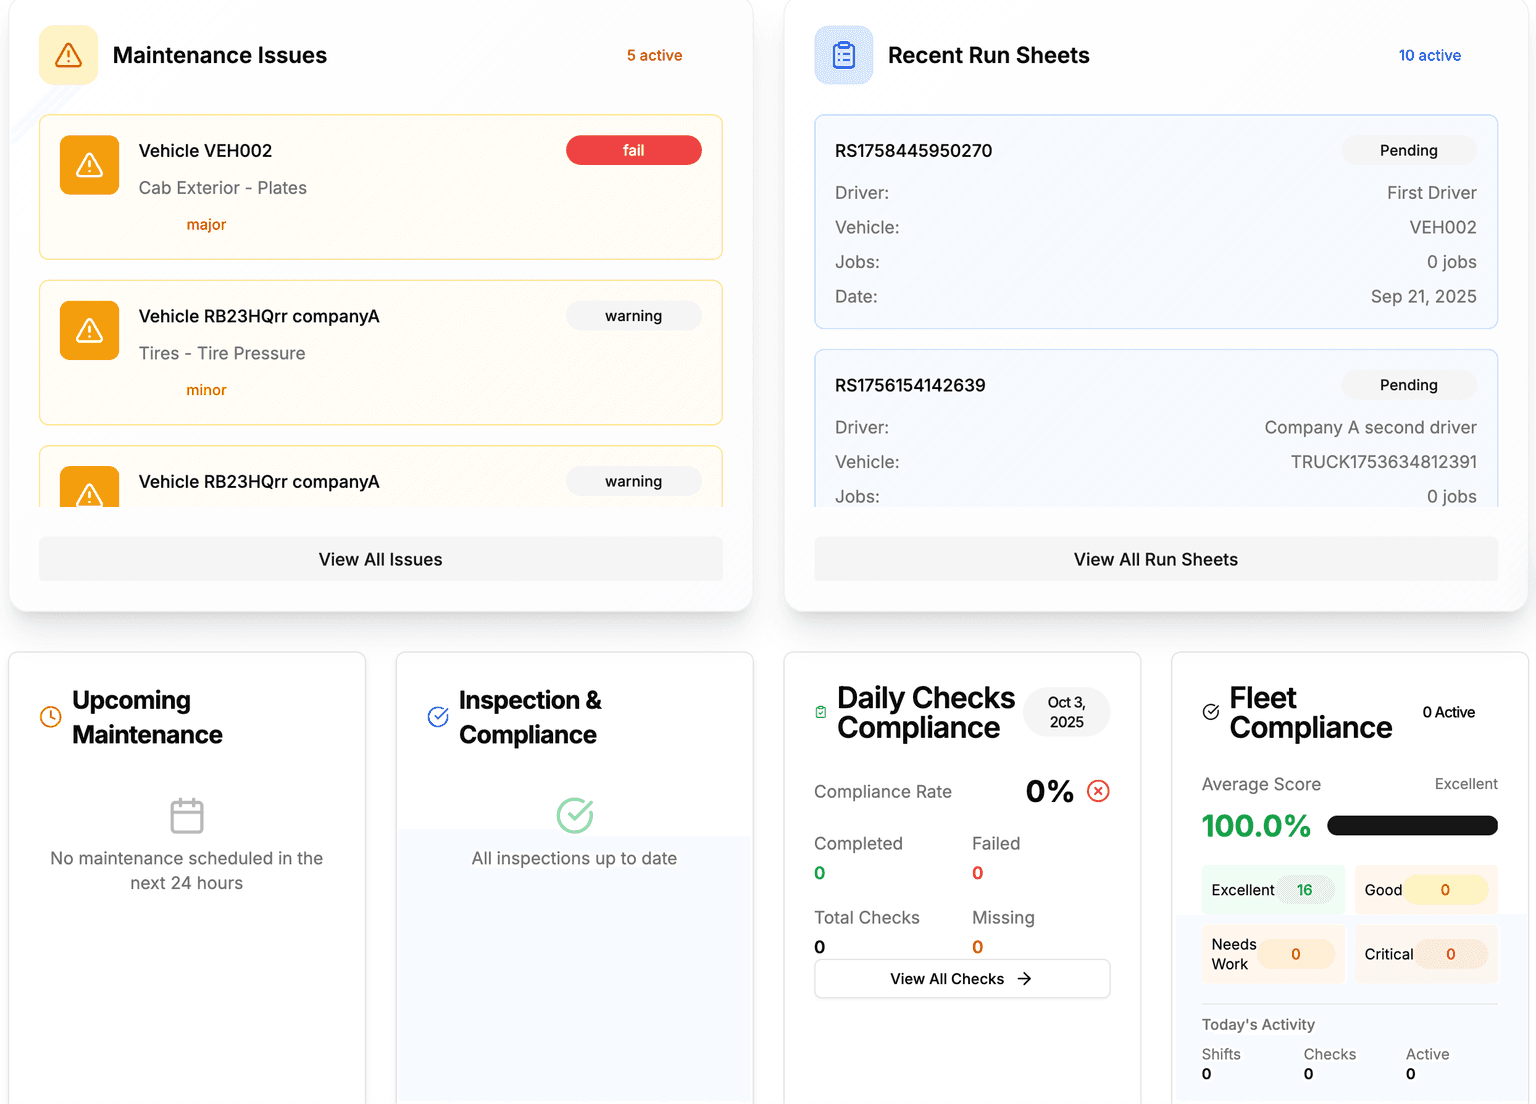Click the empty-state calendar icon under Upcoming Maintenance
The image size is (1536, 1104).
[186, 816]
